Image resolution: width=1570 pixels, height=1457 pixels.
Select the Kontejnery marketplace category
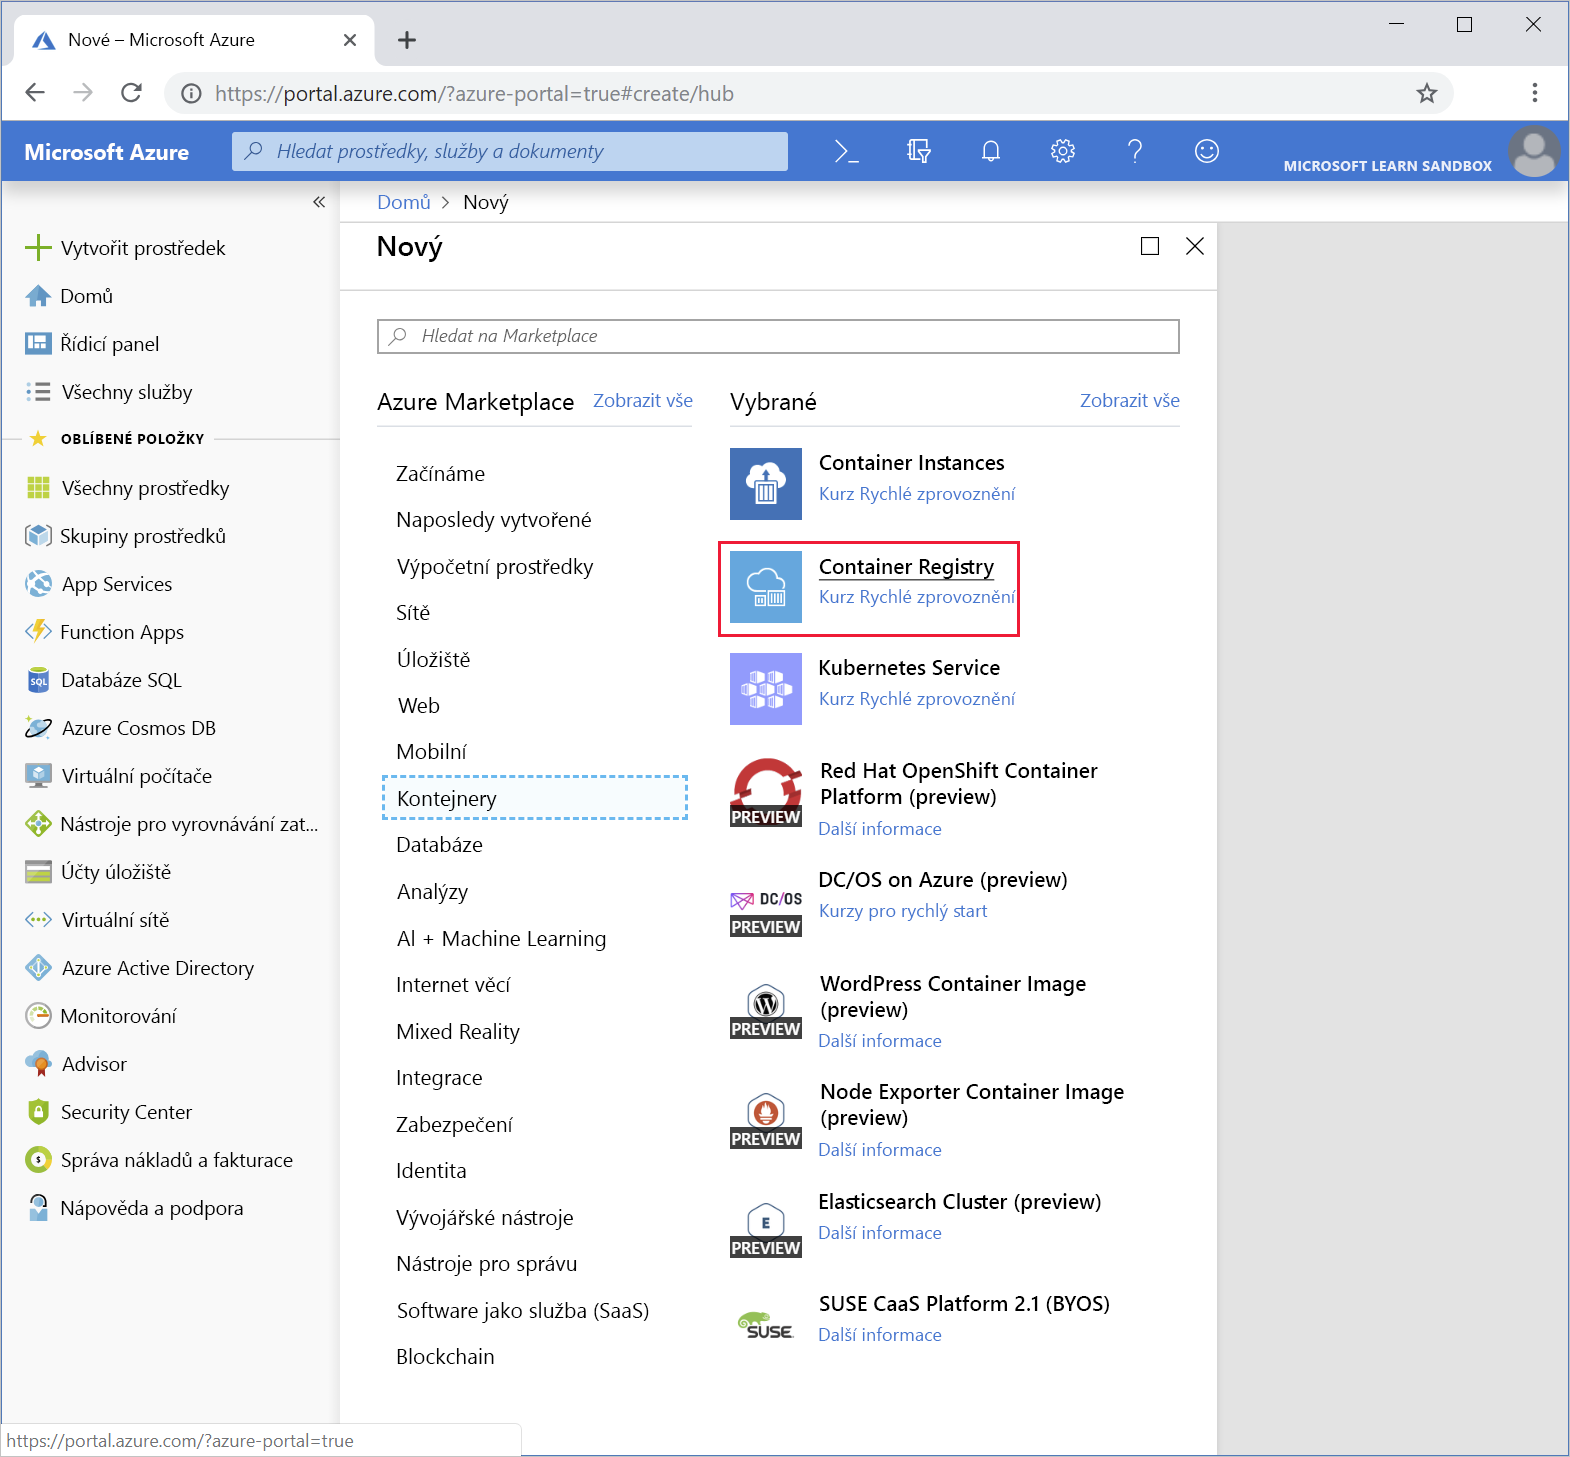tap(535, 798)
